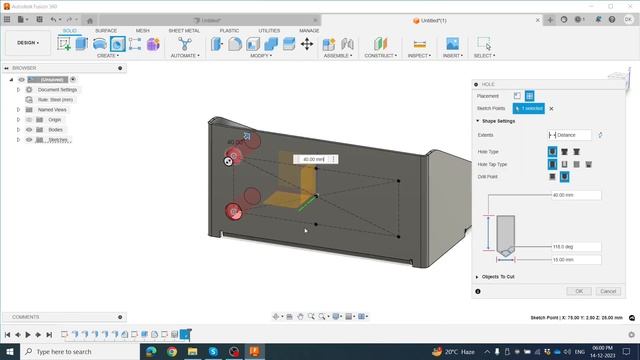Screen dimensions: 640x360
Task: Click the Pan hand tool in navigation bar
Action: tap(300, 316)
